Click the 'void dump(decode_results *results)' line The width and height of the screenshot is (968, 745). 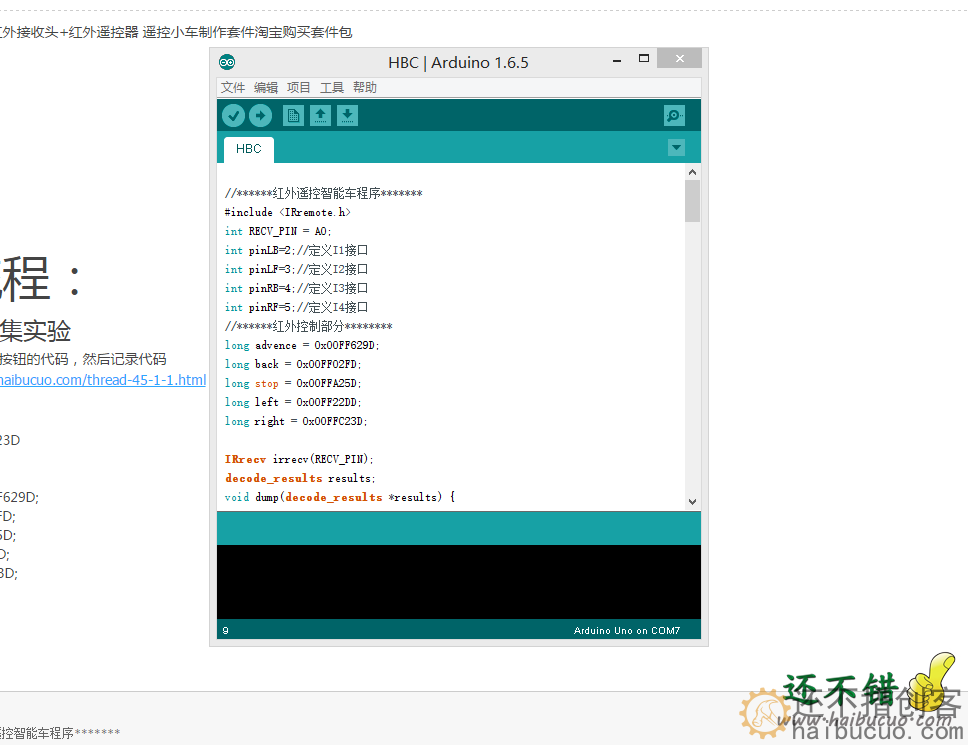(340, 497)
